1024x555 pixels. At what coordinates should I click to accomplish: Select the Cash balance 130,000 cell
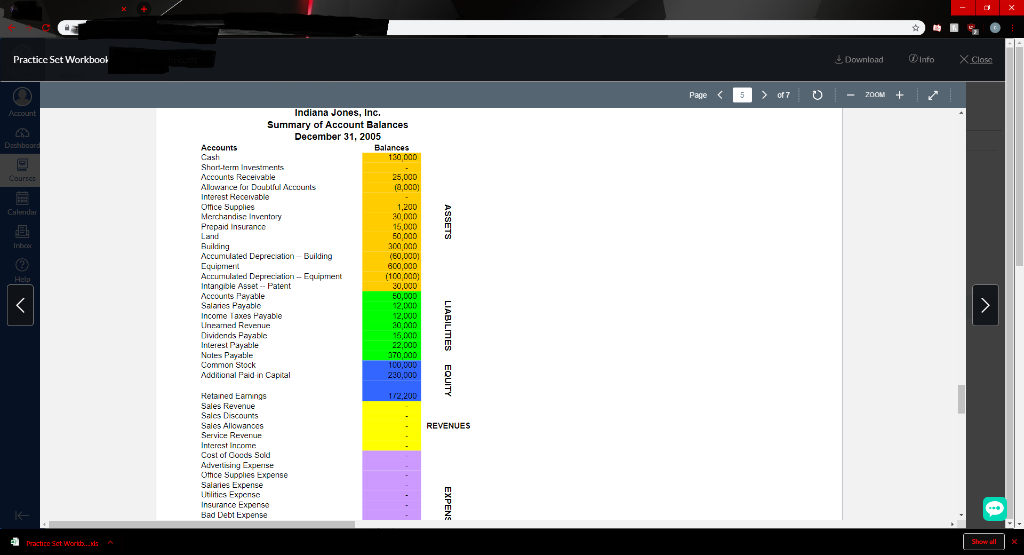point(391,157)
